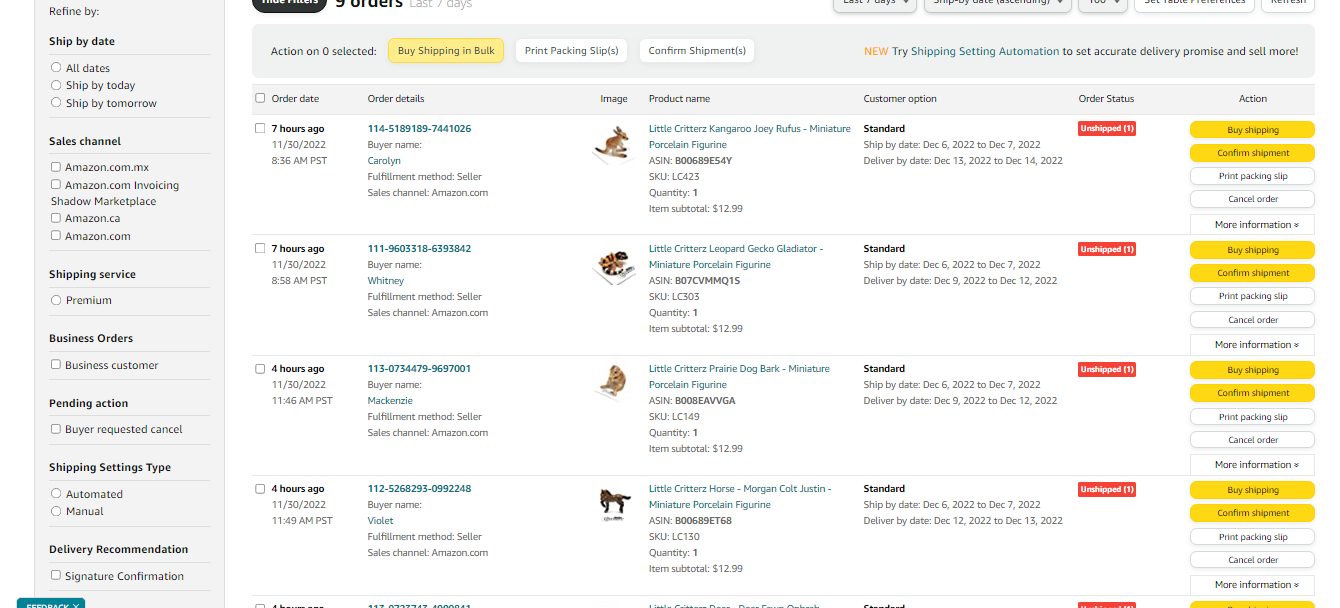This screenshot has height=608, width=1340.
Task: Confirm shipment for Whitney's Leopard Gecko order
Action: click(1252, 273)
